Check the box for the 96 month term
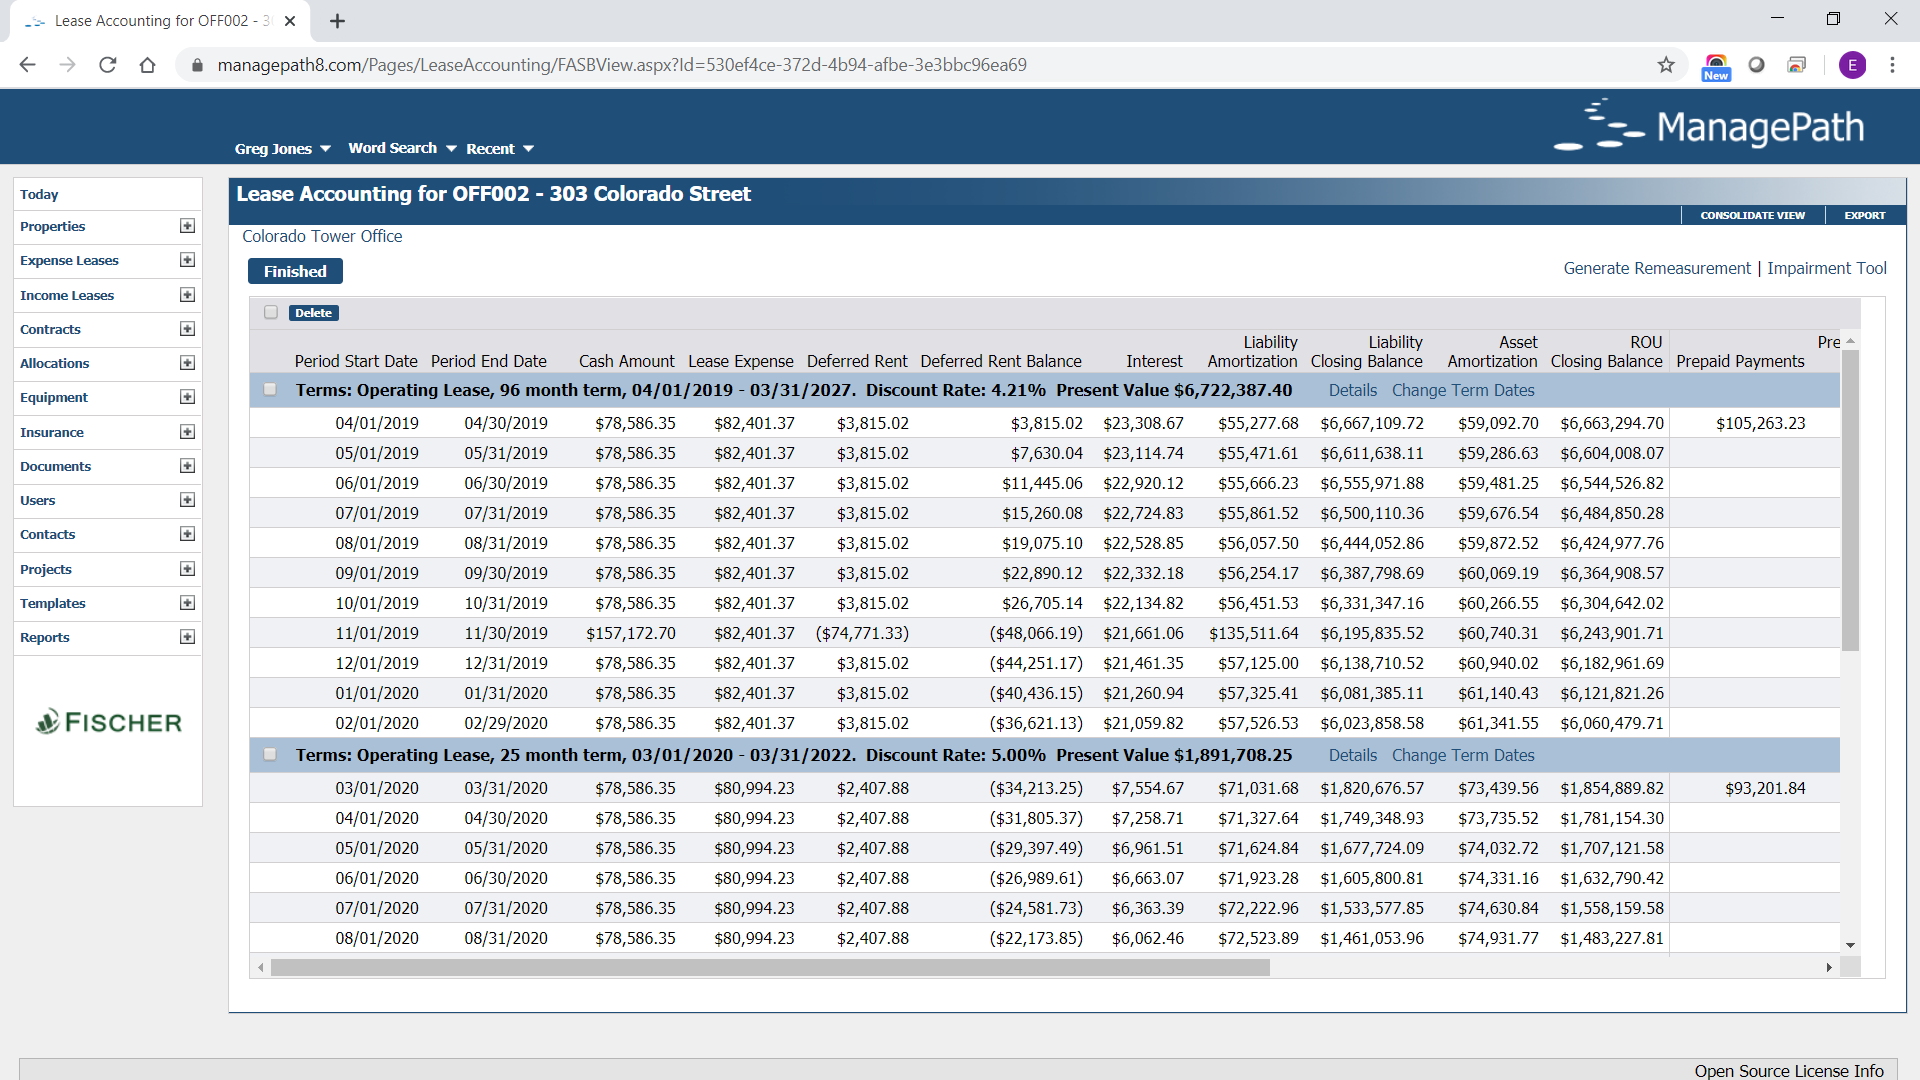The image size is (1920, 1080). tap(270, 389)
